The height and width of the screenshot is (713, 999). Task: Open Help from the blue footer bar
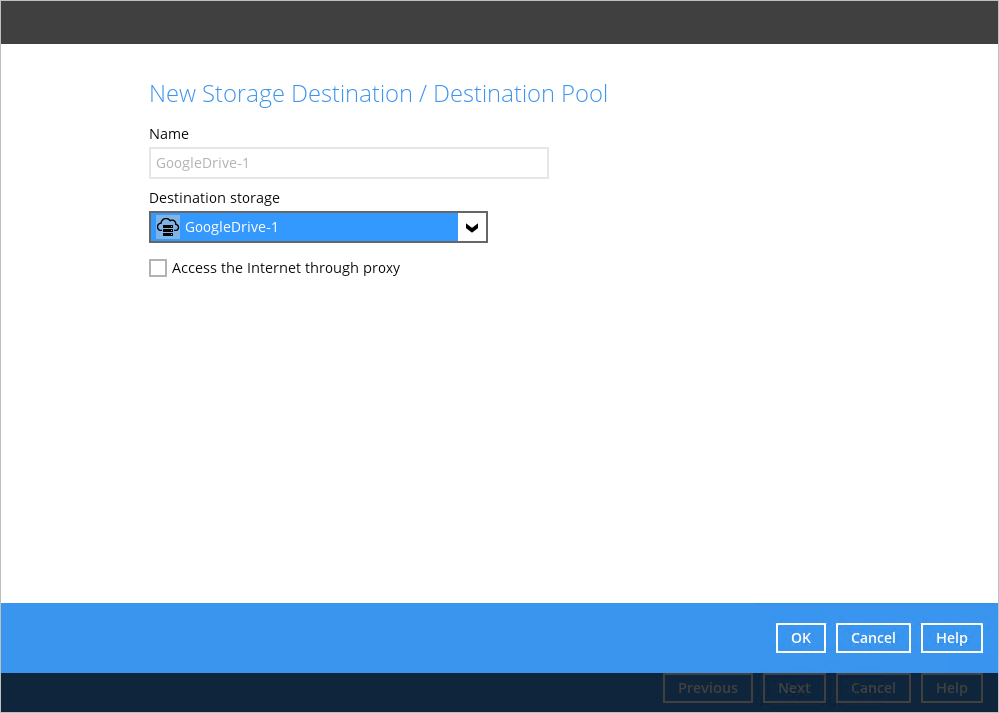pos(951,638)
